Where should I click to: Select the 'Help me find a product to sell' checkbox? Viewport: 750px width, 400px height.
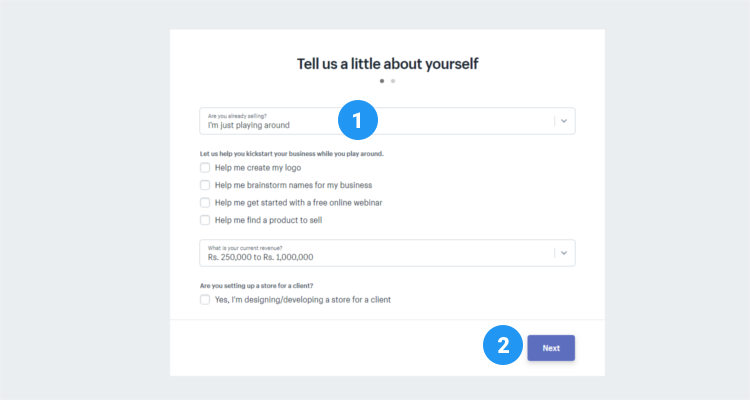tap(205, 220)
